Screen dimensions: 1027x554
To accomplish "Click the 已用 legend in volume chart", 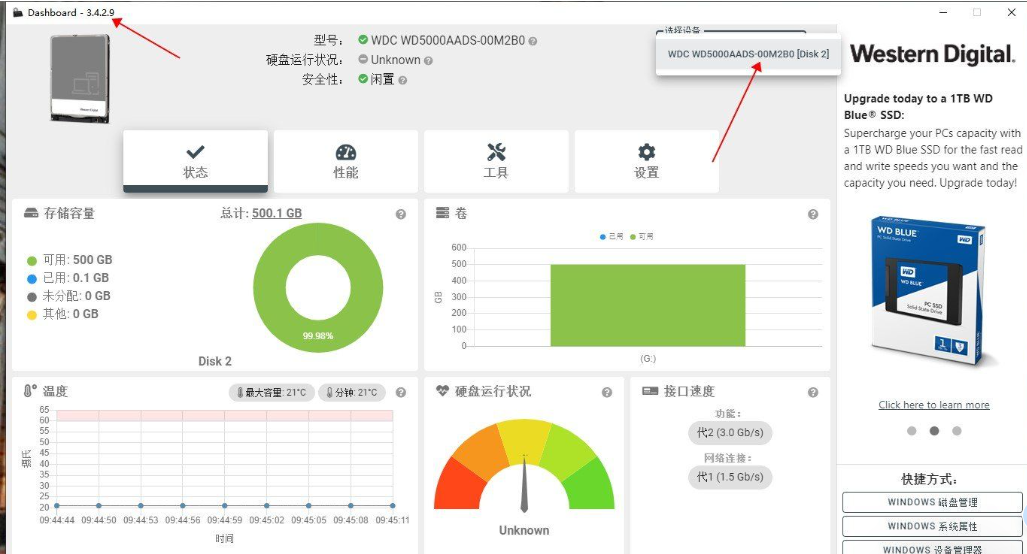I will coord(612,236).
